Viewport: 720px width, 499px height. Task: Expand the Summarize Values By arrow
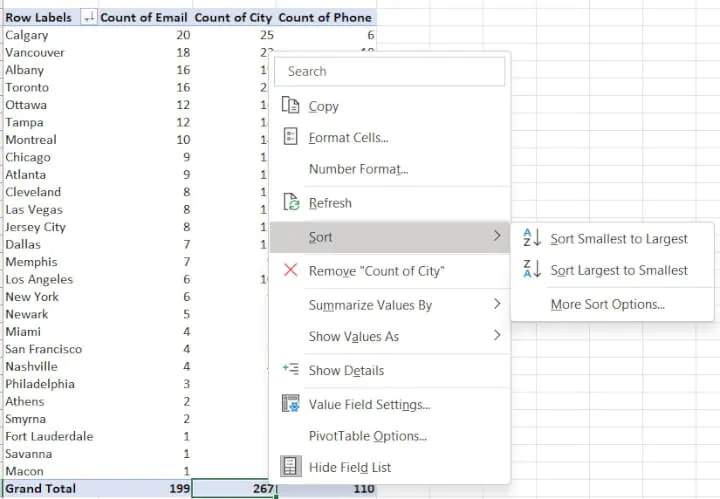497,304
